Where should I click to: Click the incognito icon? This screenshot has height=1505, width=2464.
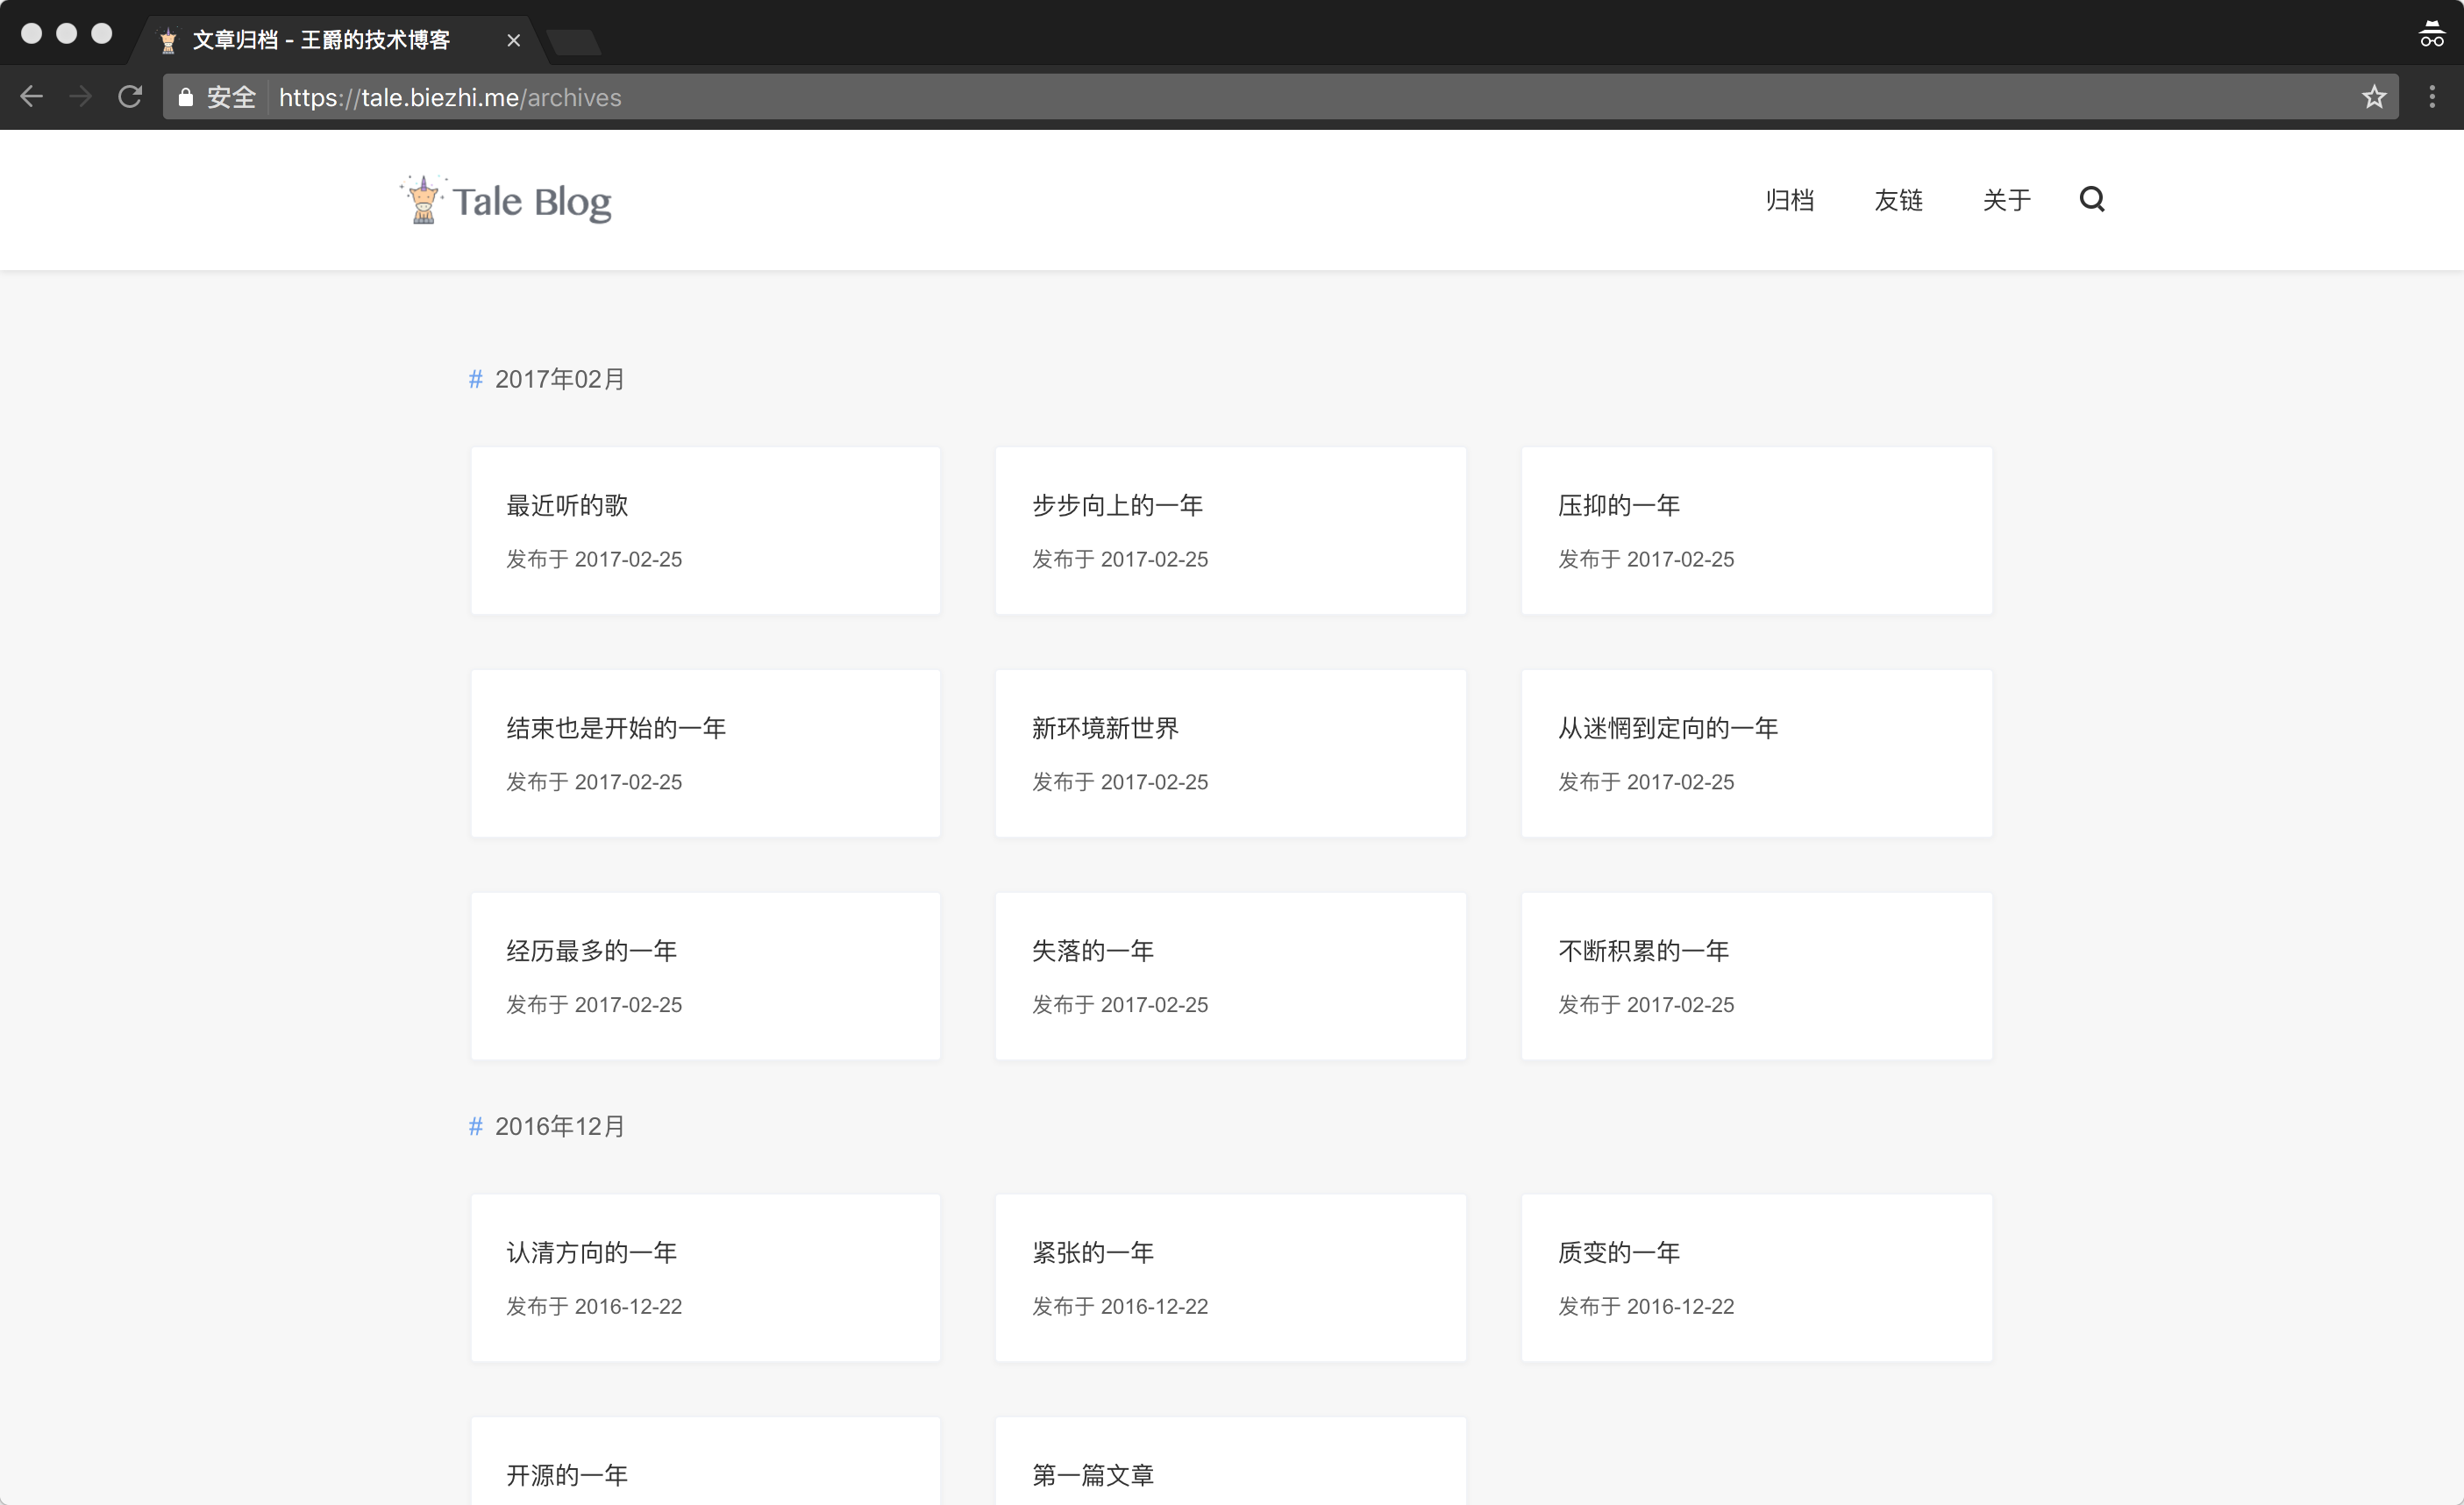click(2431, 35)
